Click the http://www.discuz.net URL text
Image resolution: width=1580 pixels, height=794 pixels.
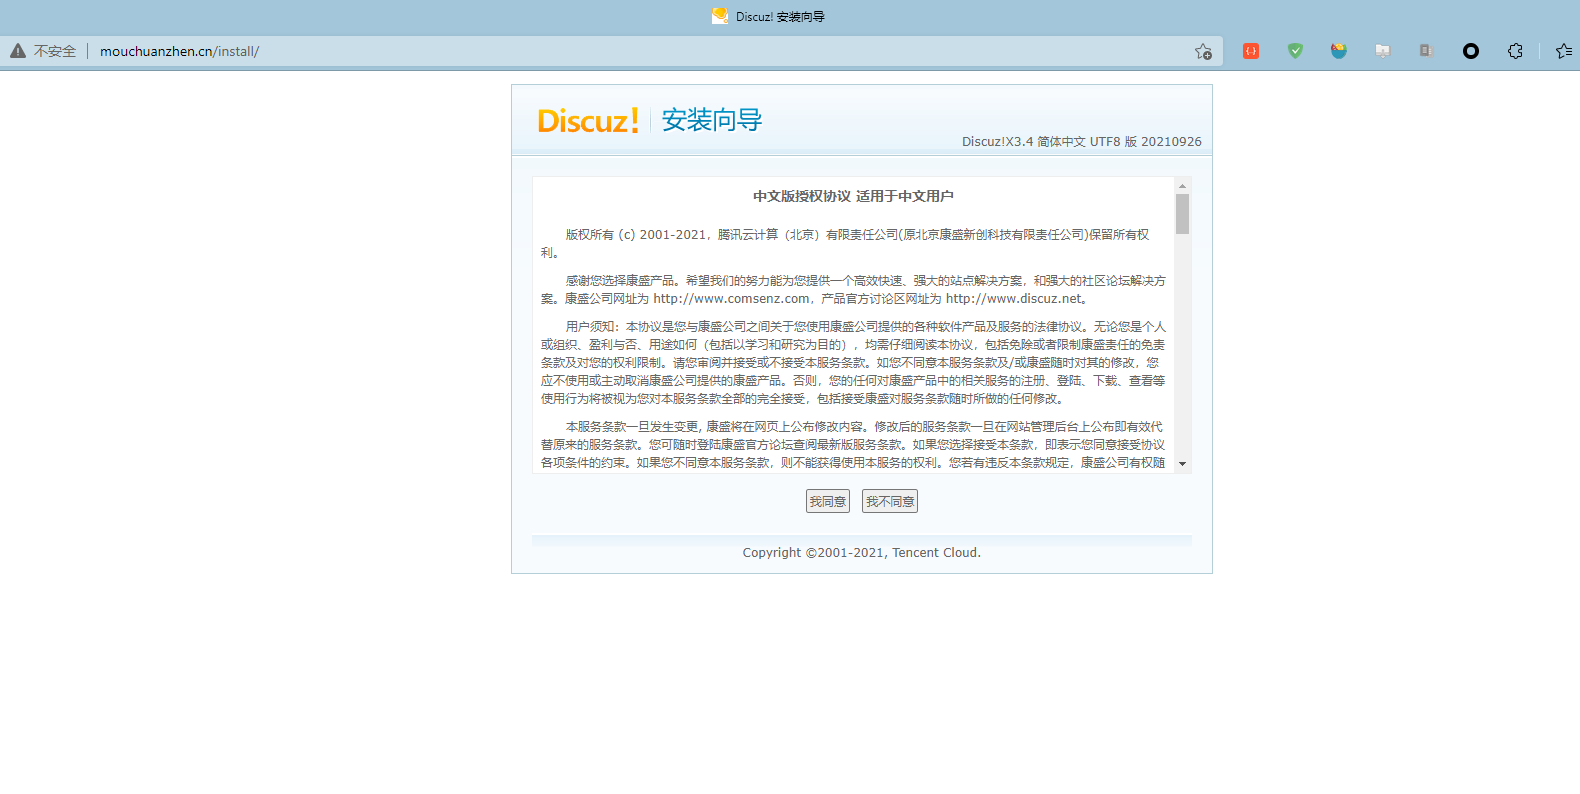point(1014,299)
